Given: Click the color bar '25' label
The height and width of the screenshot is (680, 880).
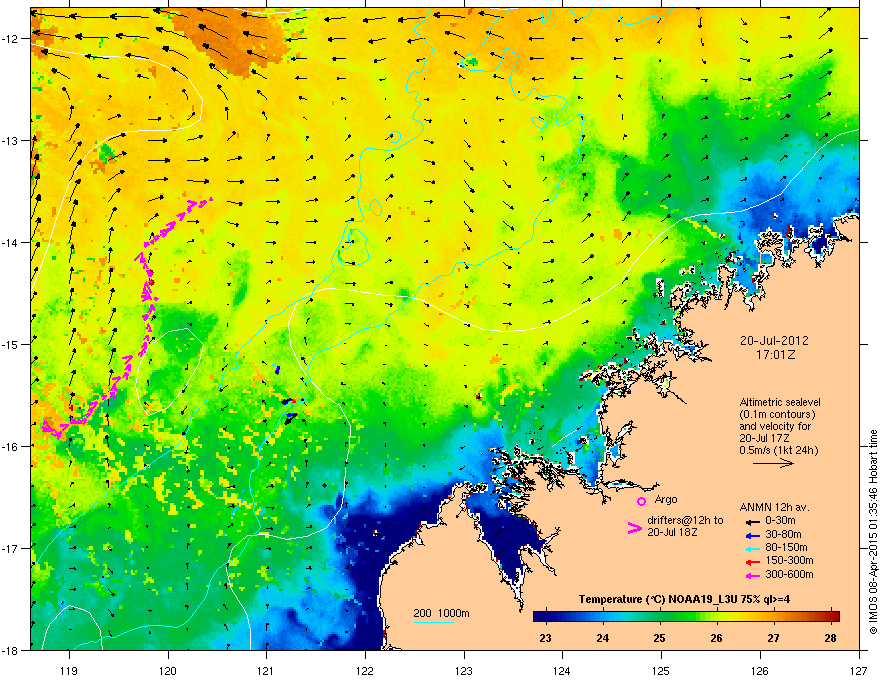Looking at the screenshot, I should (x=659, y=638).
